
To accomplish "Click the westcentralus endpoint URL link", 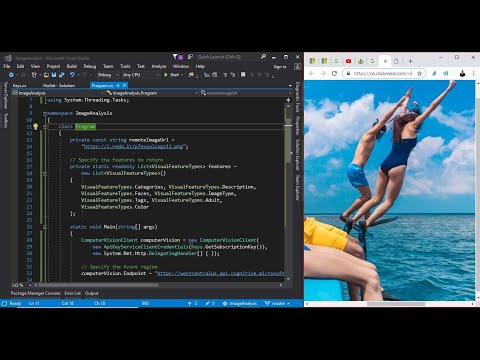I will 220,273.
